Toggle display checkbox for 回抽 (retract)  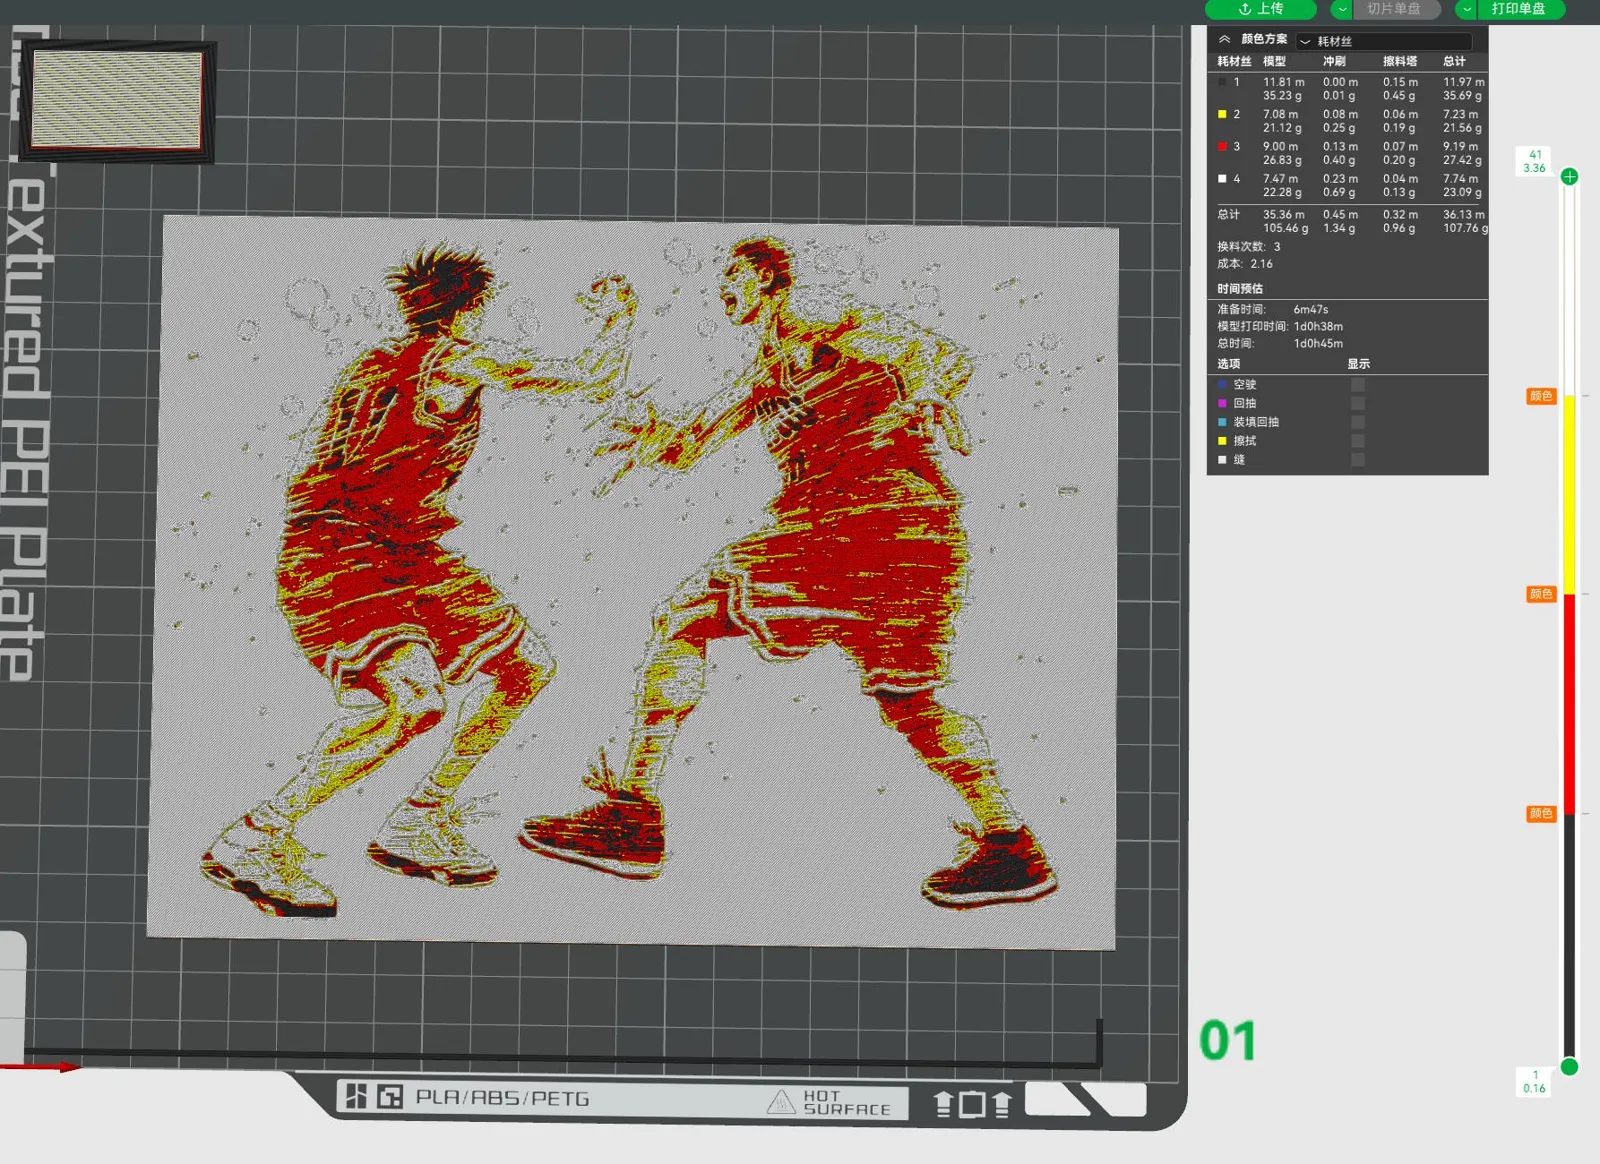[1357, 403]
